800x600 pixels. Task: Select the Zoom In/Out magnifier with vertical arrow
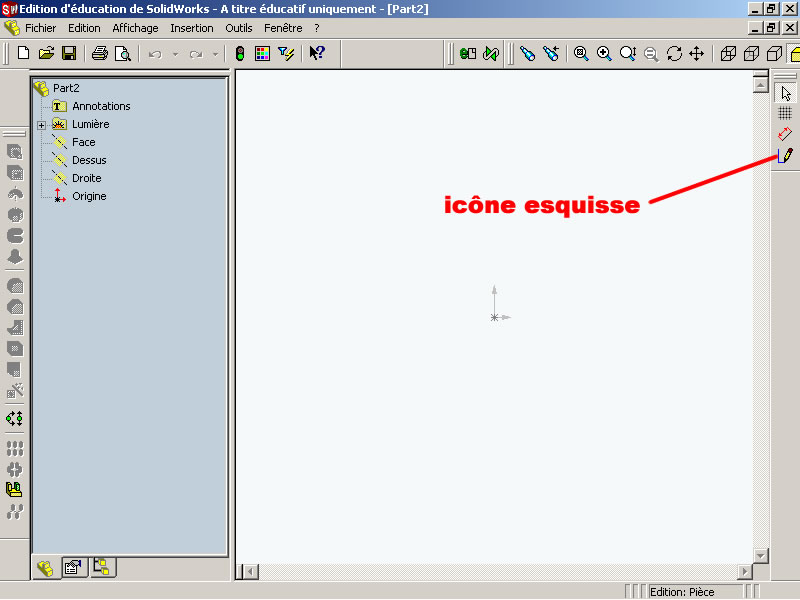tap(628, 54)
